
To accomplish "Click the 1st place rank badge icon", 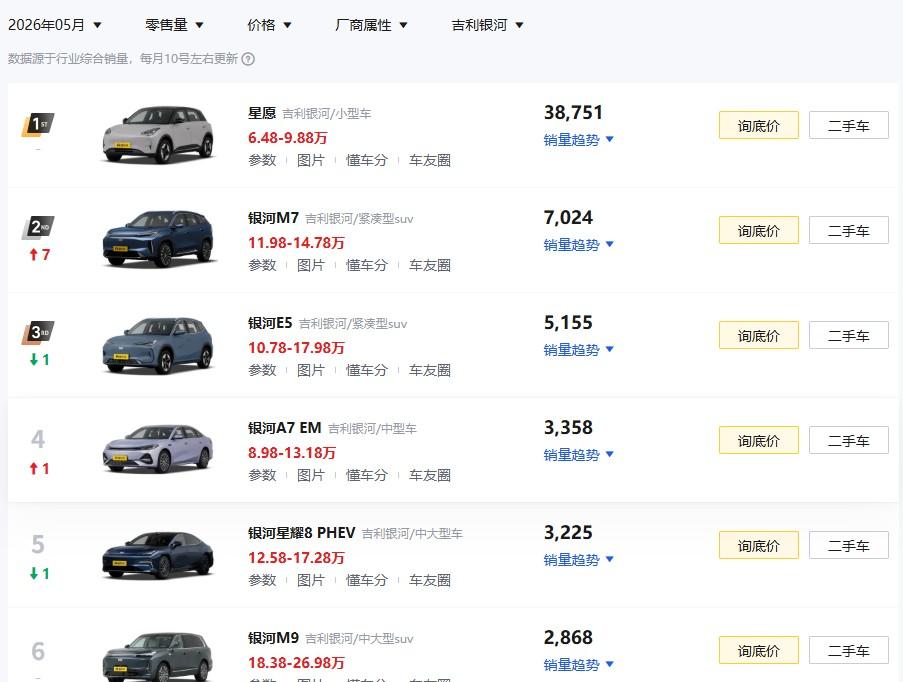I will click(x=38, y=124).
